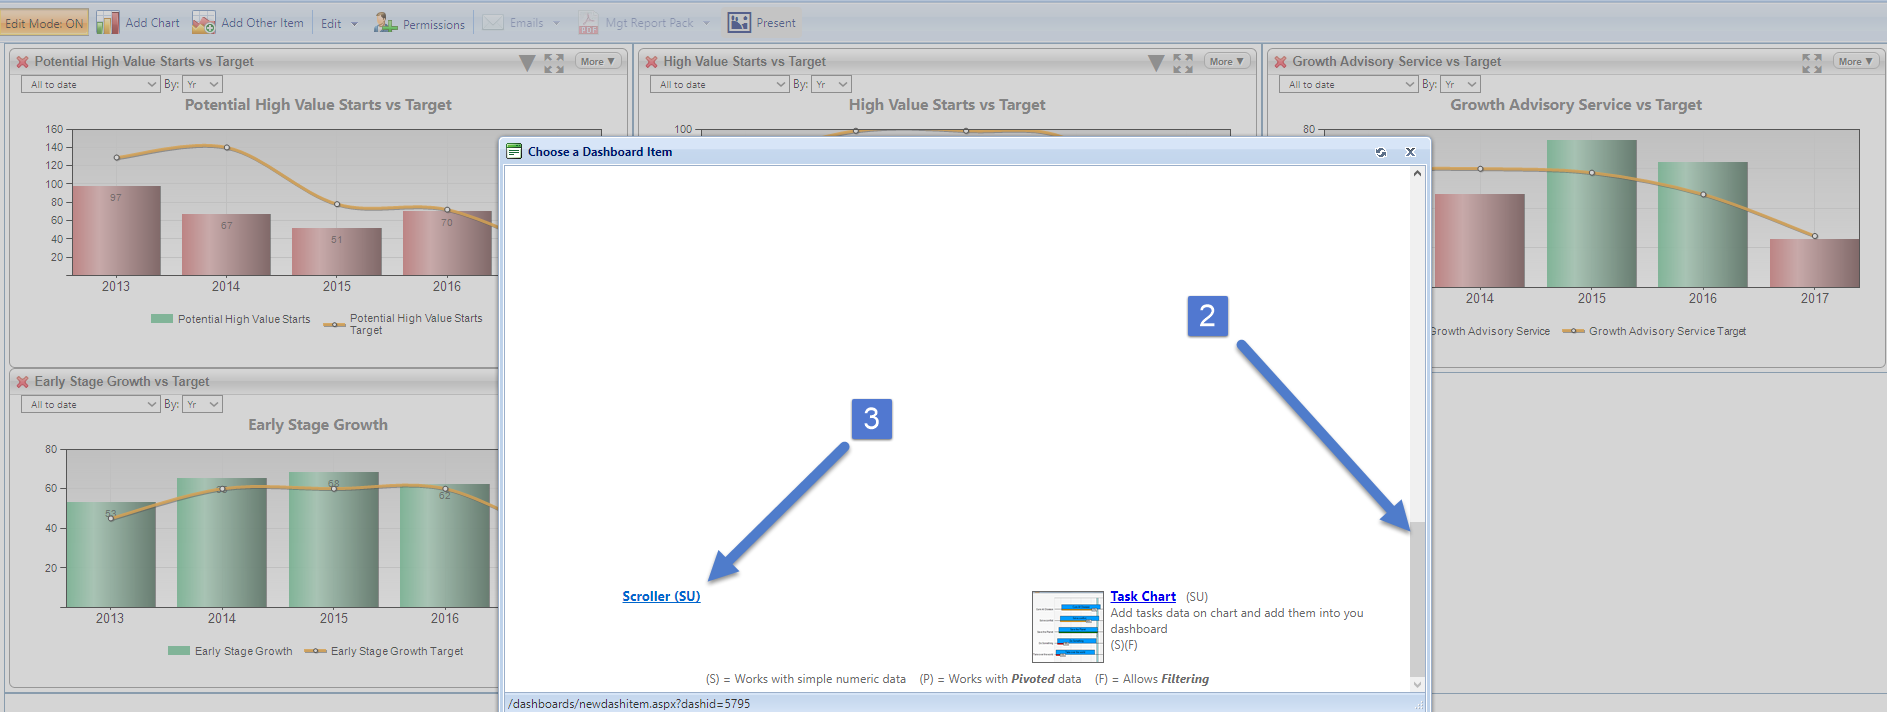Remove the Growth Advisory Service vs Target panel
Viewport: 1887px width, 712px height.
pyautogui.click(x=1280, y=62)
